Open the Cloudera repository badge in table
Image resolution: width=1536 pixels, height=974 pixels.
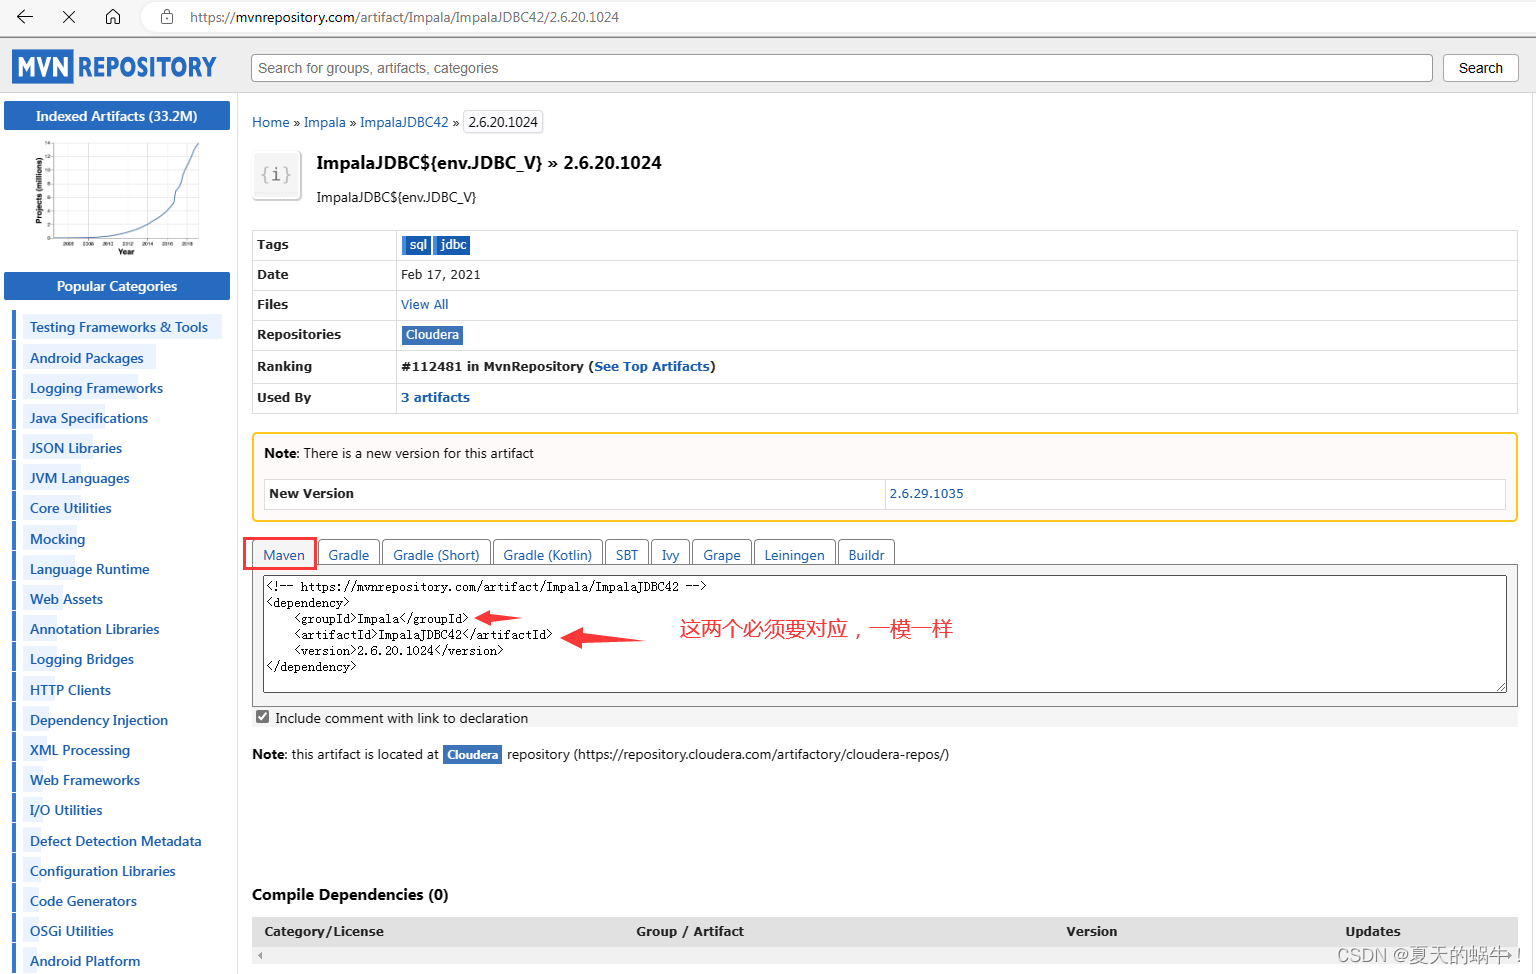(432, 335)
